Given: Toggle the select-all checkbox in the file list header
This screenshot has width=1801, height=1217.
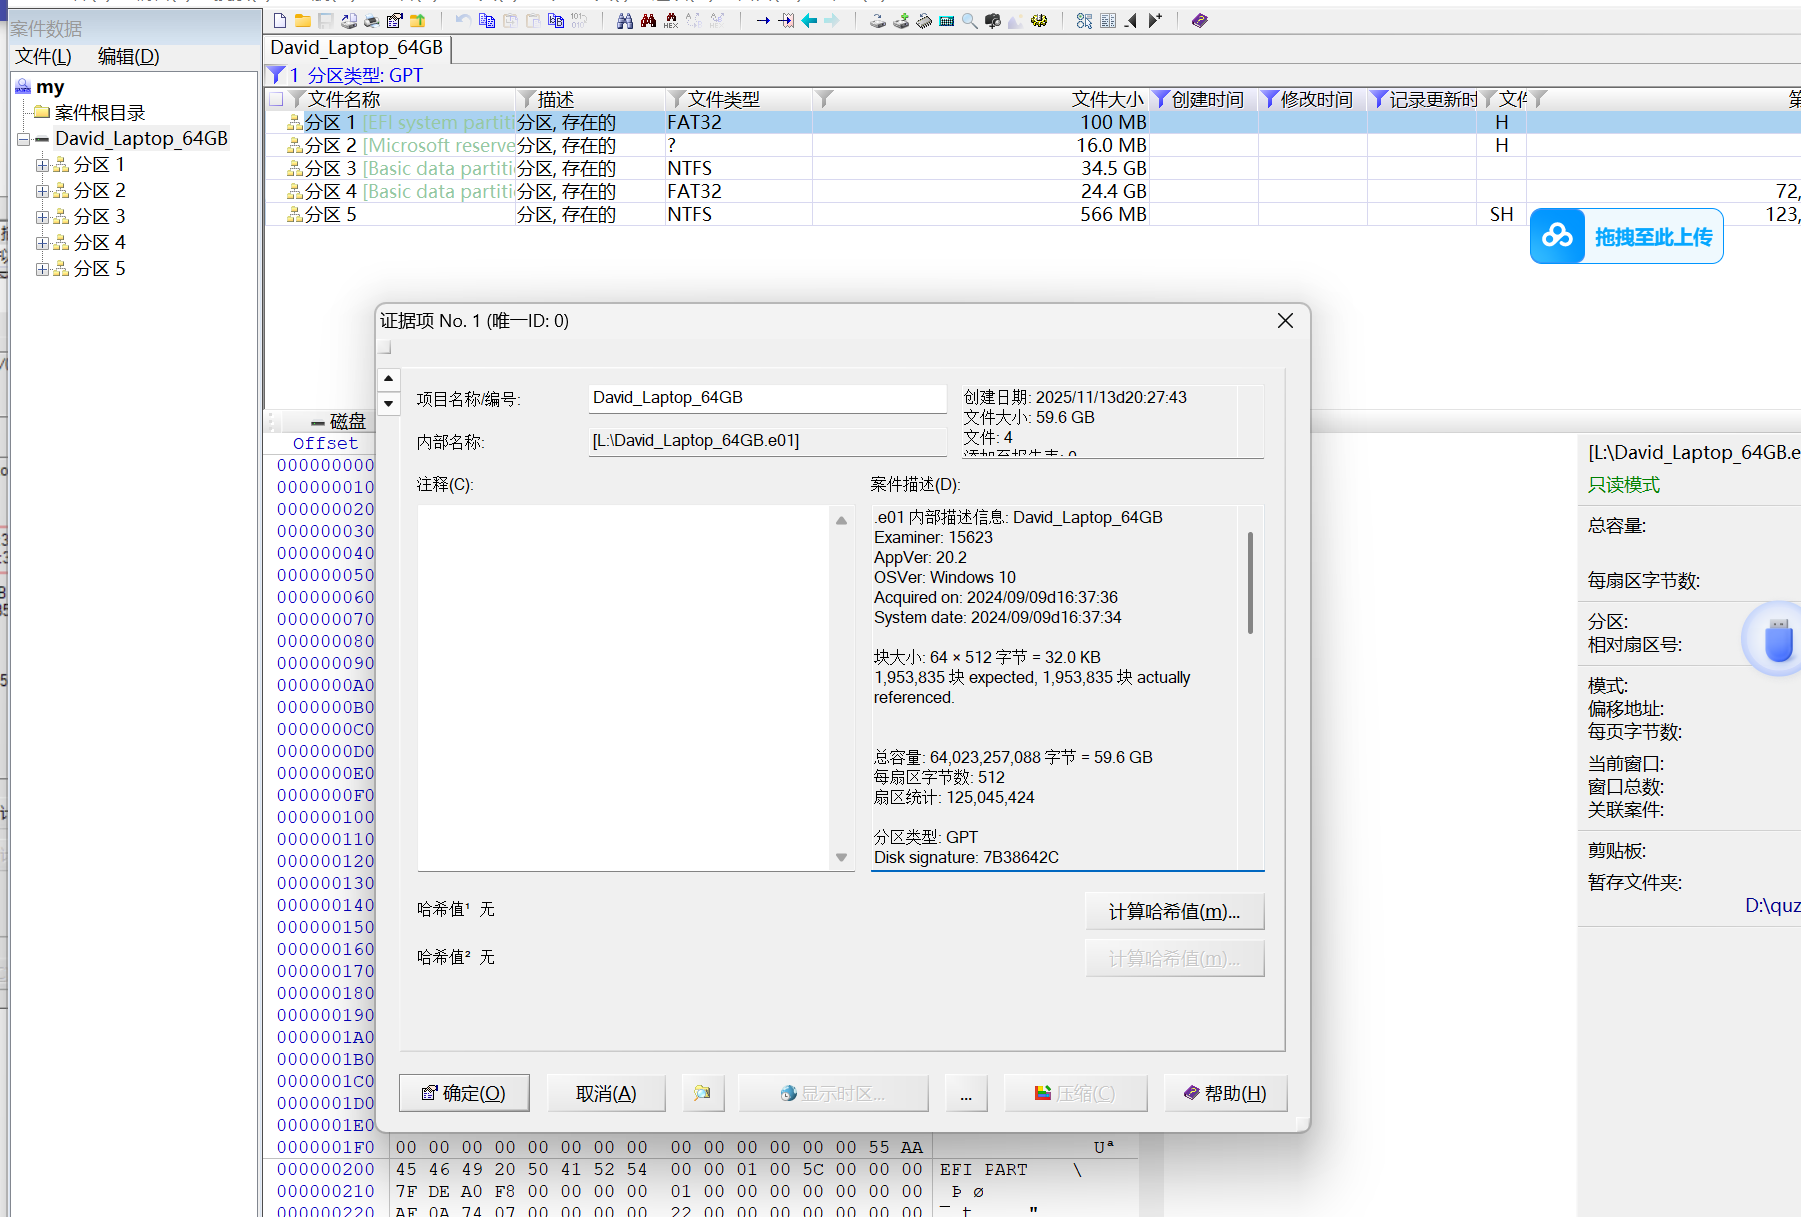Looking at the screenshot, I should [x=278, y=99].
